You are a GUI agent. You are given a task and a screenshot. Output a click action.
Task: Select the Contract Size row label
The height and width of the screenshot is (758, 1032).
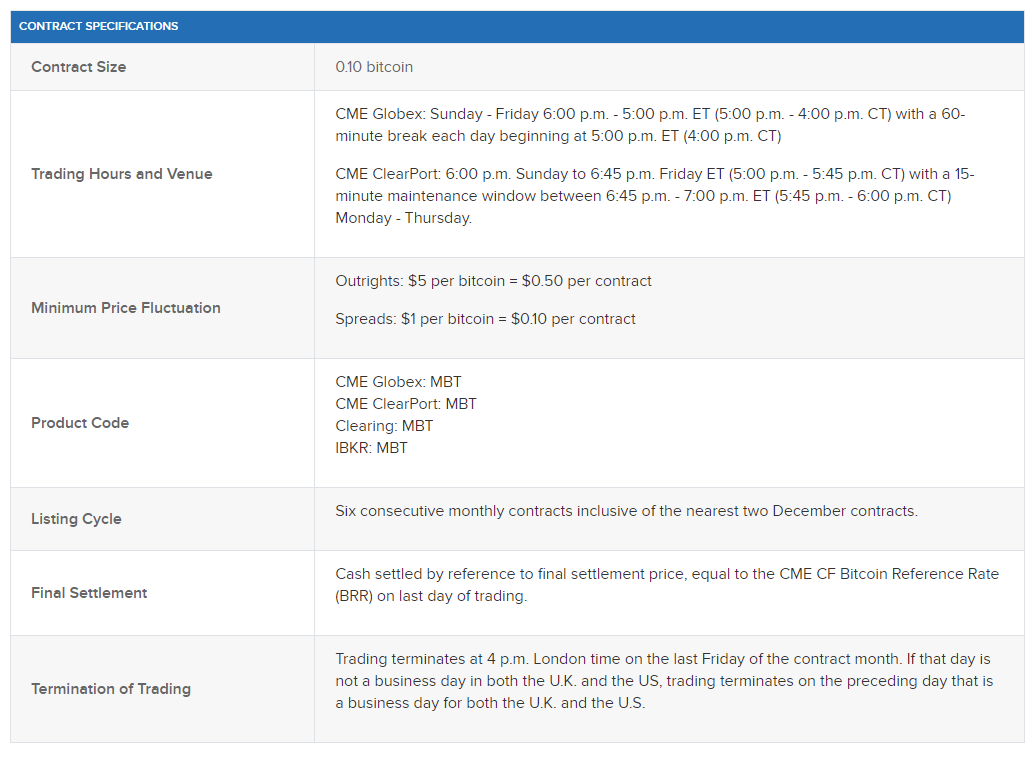pos(78,67)
